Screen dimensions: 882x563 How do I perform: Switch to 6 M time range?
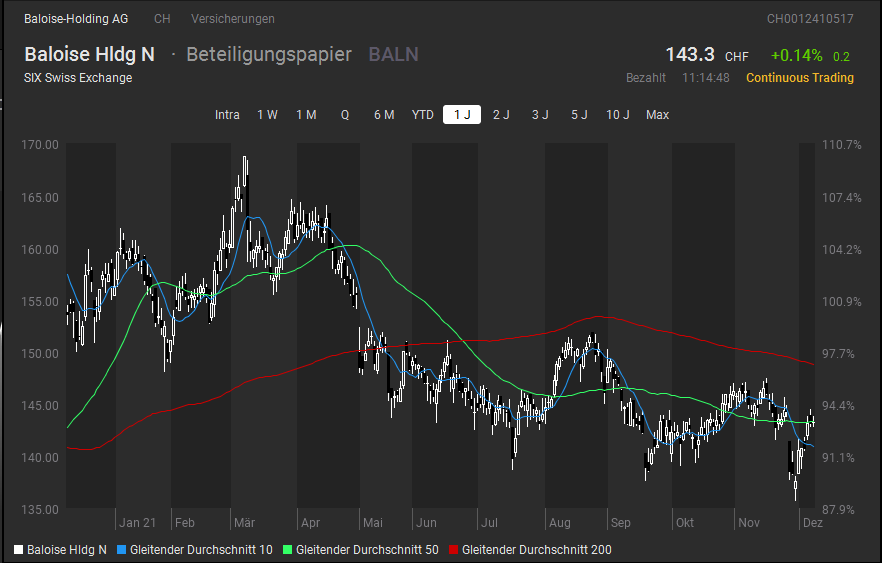(384, 115)
